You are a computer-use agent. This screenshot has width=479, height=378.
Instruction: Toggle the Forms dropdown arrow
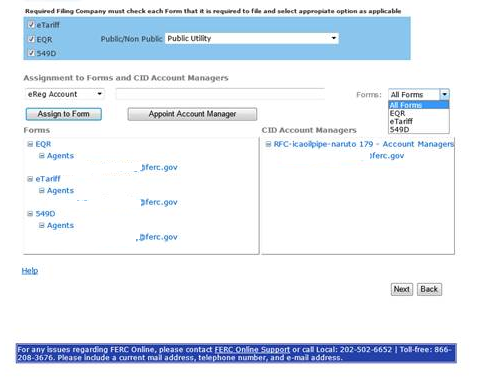444,94
